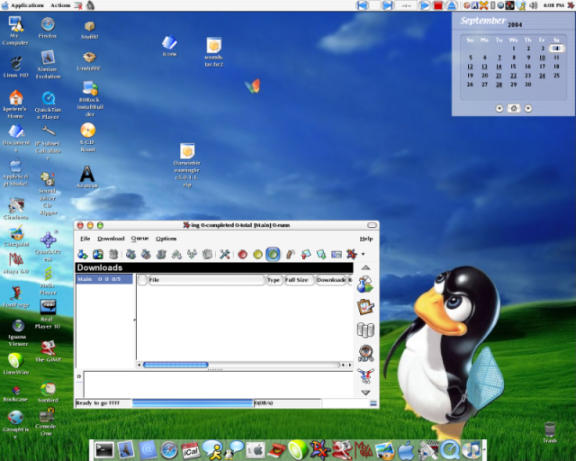
Task: Open The GIMP desktop icon
Action: [48, 351]
